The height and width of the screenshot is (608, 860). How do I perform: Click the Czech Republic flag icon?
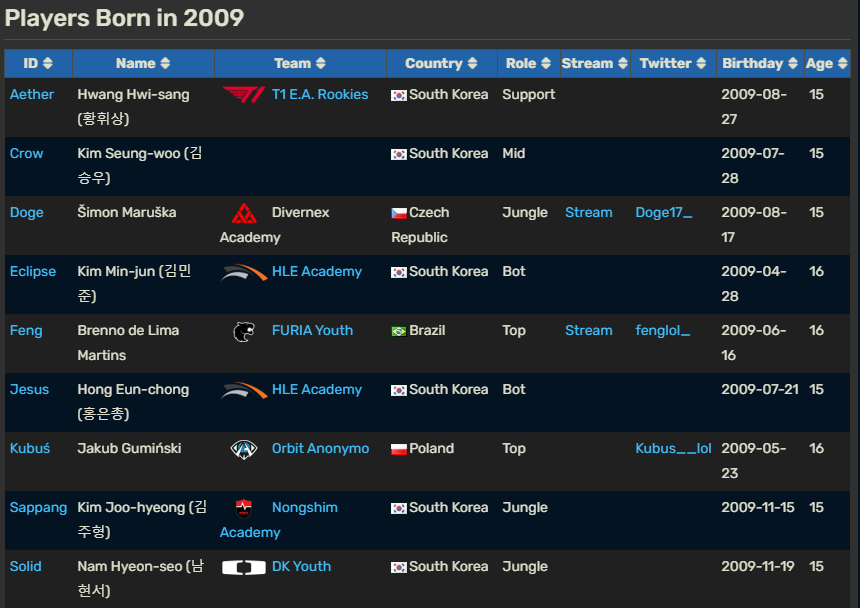coord(399,213)
